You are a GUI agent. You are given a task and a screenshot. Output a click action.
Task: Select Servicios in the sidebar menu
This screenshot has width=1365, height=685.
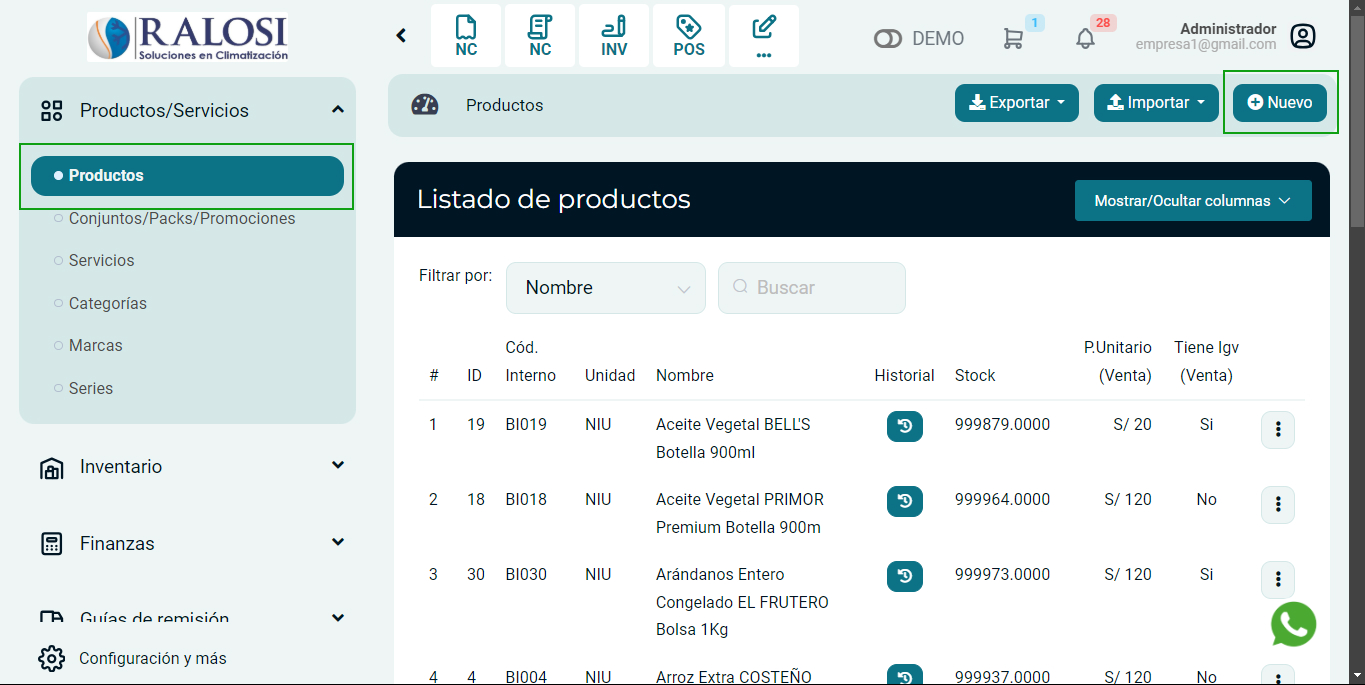point(101,260)
